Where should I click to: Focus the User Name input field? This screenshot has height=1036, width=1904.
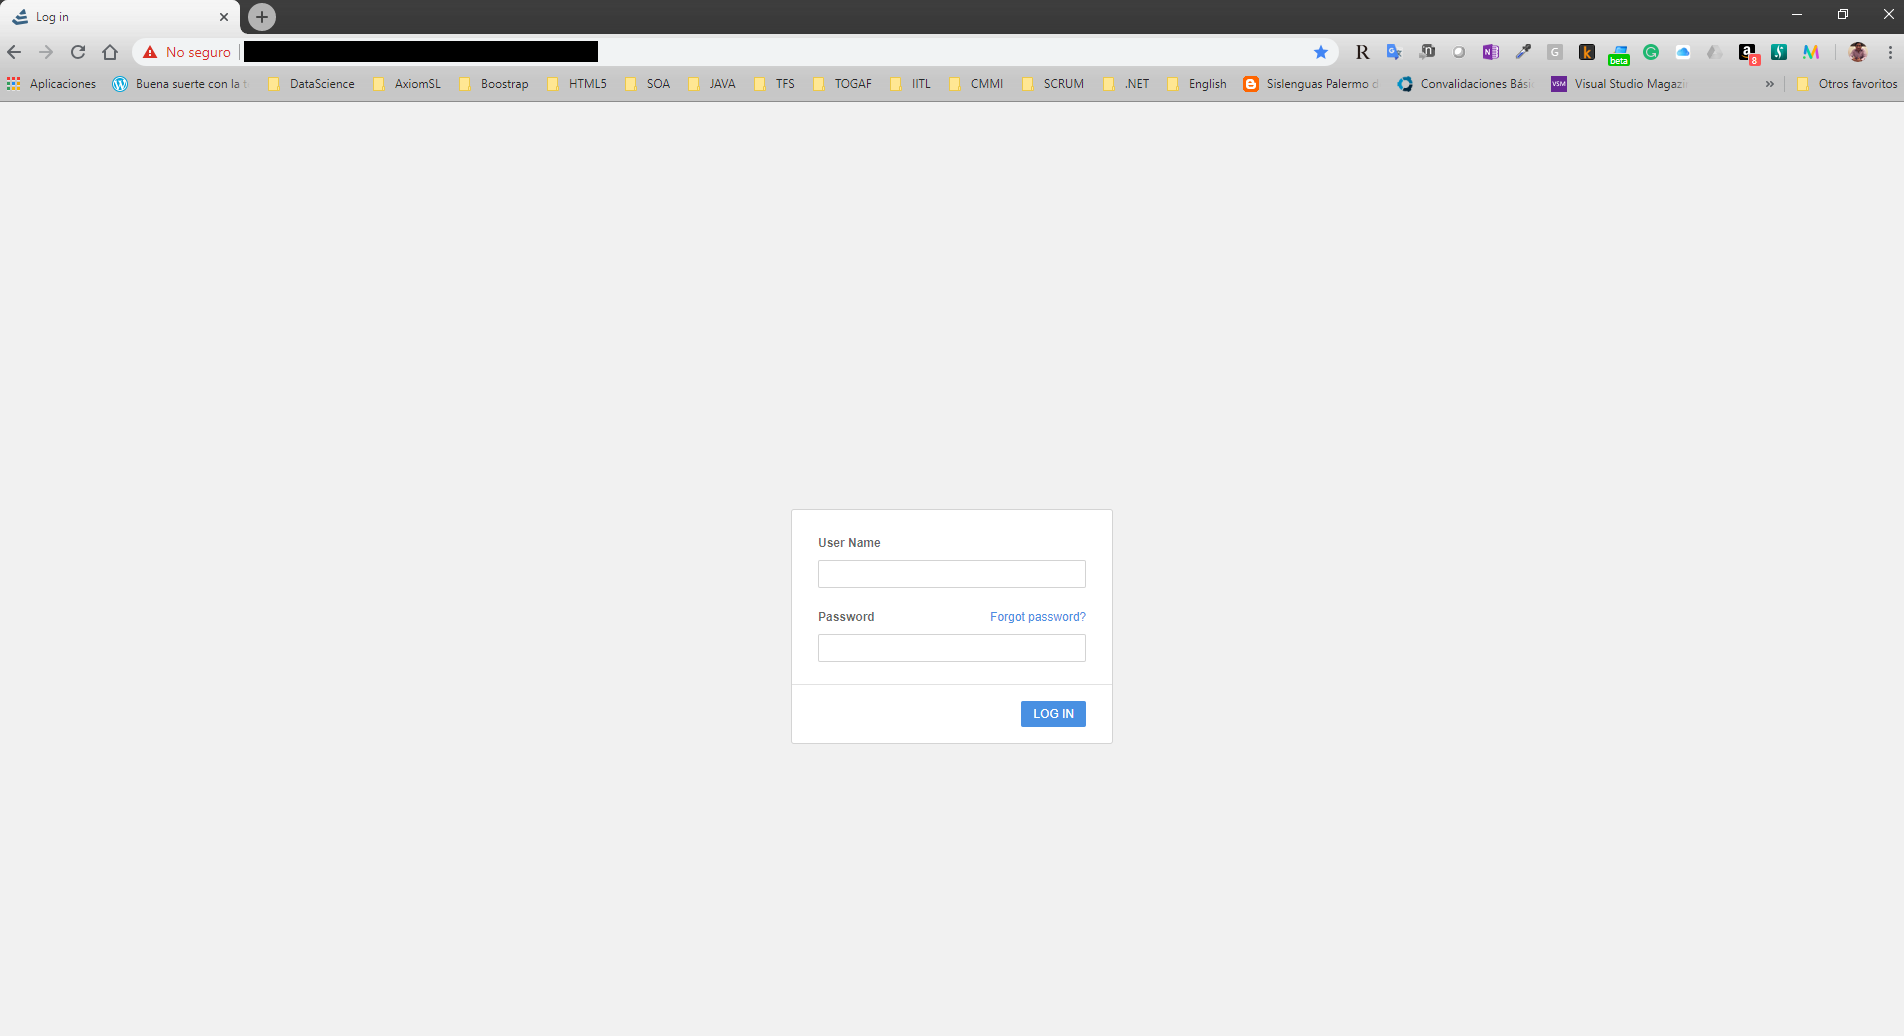pyautogui.click(x=951, y=574)
